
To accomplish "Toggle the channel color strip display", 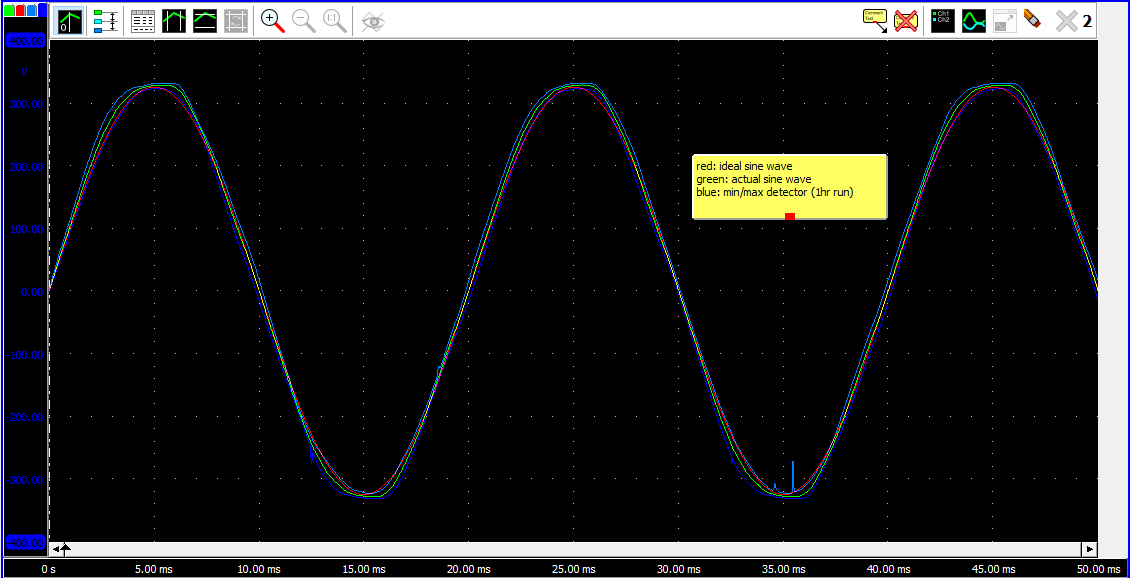I will 22,12.
